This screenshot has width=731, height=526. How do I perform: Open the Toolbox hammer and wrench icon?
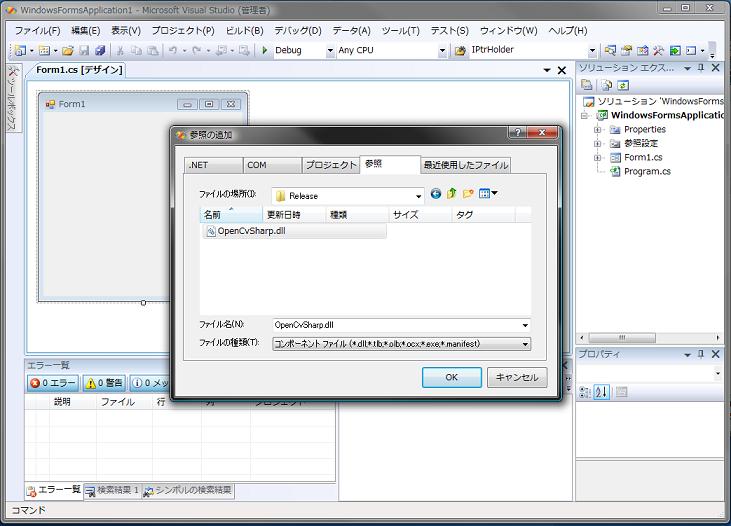[658, 50]
